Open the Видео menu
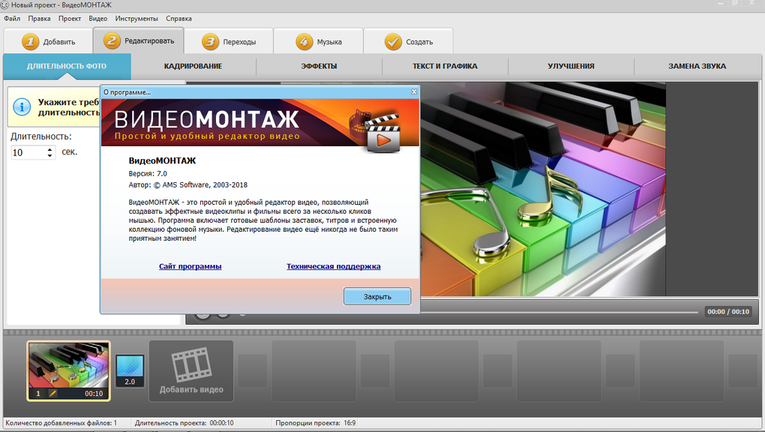Viewport: 765px width, 432px height. coord(98,19)
